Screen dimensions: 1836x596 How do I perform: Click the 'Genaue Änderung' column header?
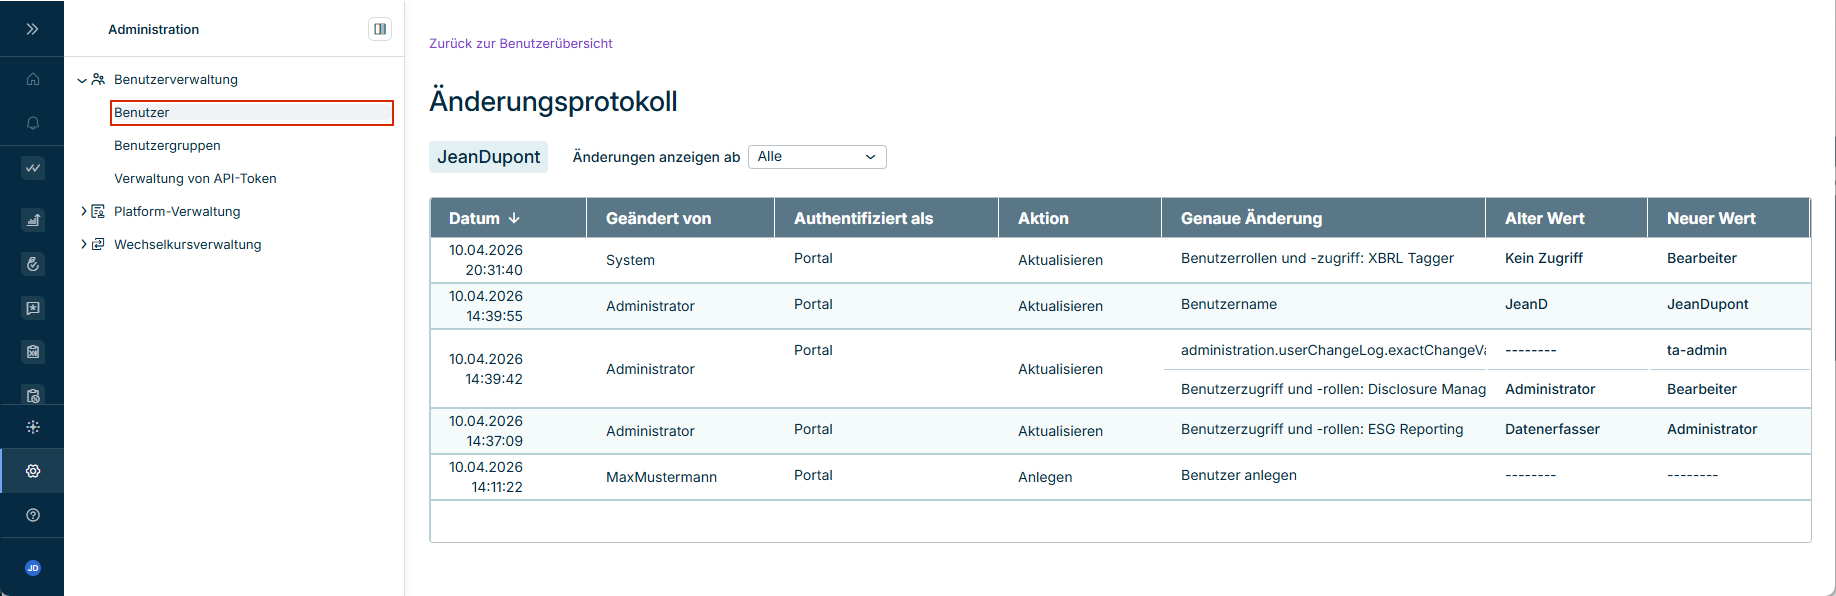coord(1251,218)
